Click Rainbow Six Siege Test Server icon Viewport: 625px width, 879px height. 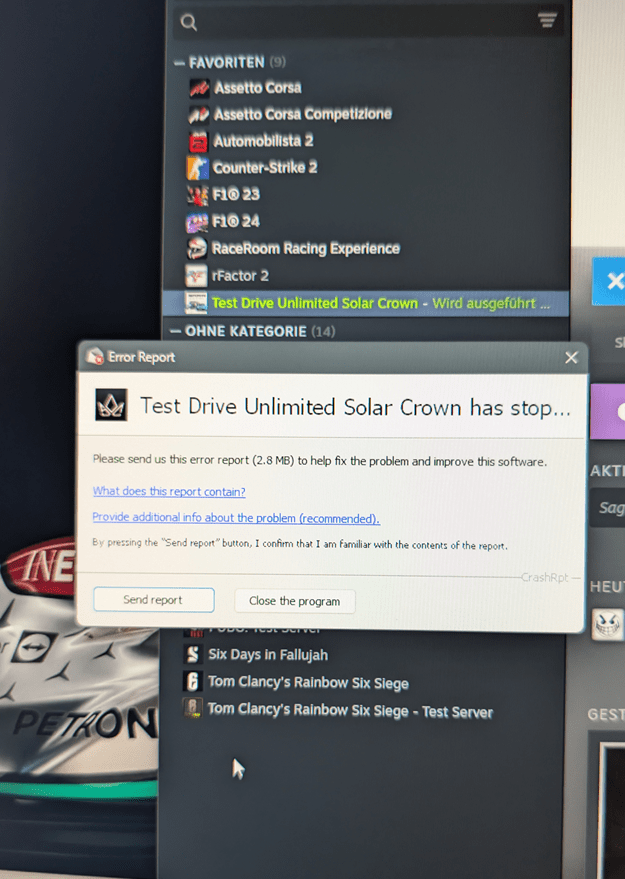pyautogui.click(x=192, y=708)
